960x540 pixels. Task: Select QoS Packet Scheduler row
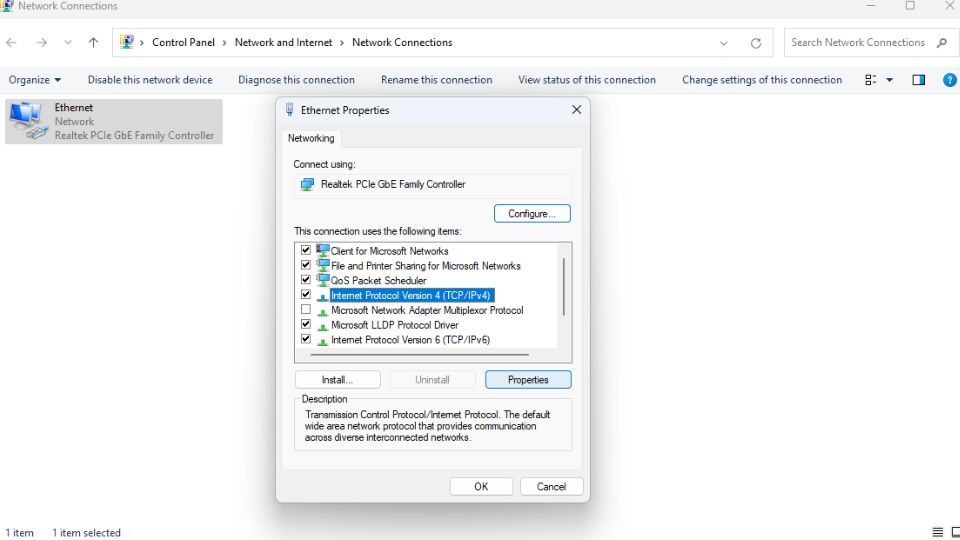378,280
